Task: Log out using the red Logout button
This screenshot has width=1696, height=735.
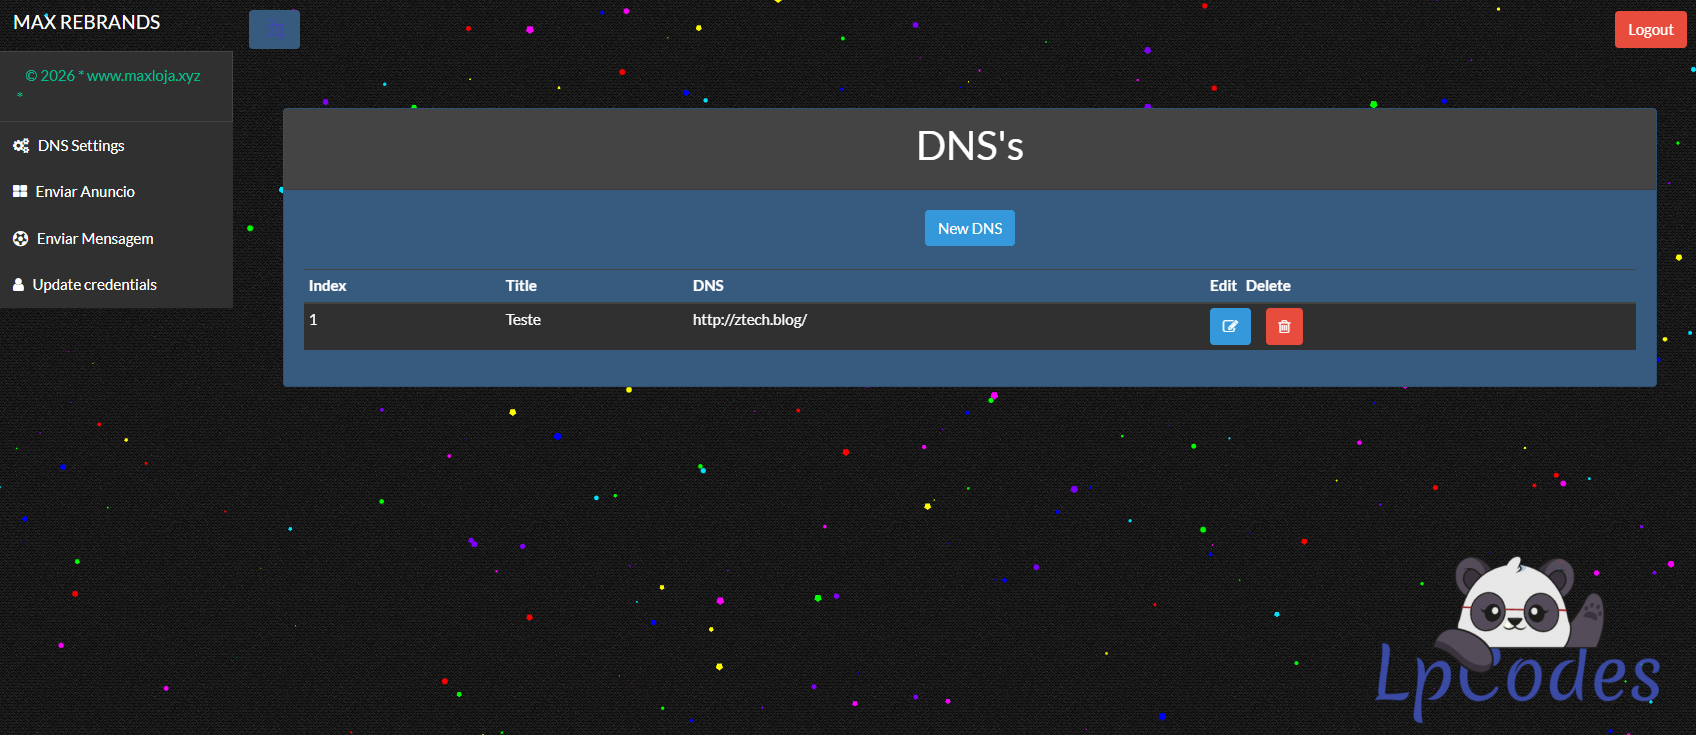Action: pyautogui.click(x=1650, y=30)
